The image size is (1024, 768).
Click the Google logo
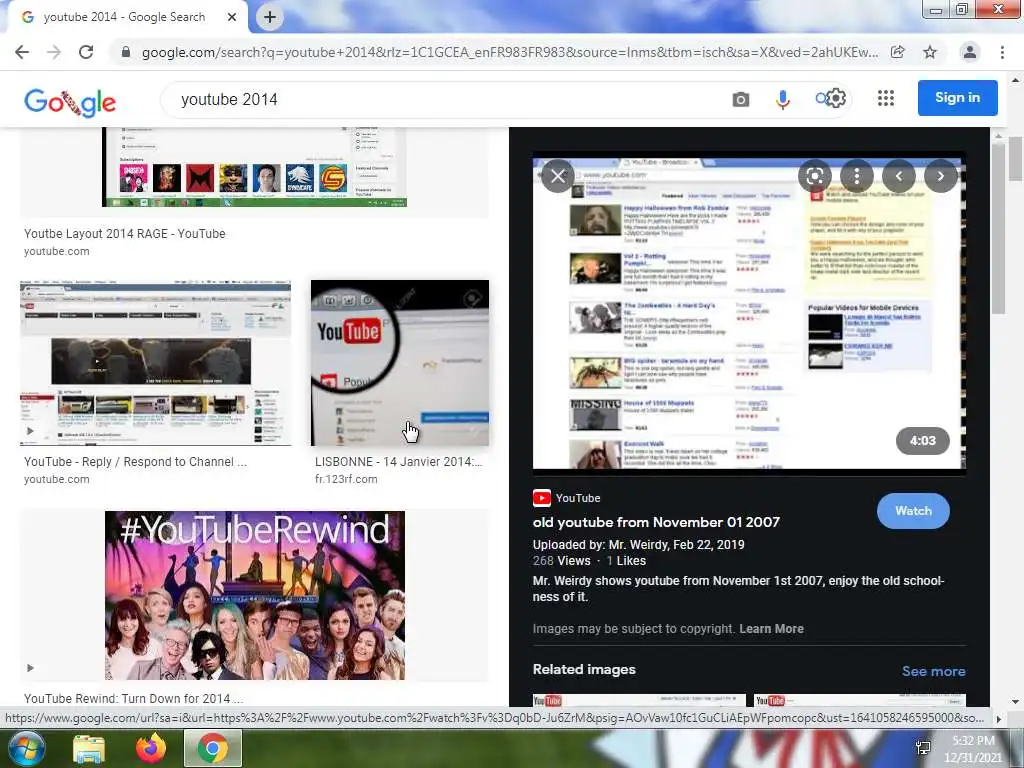click(70, 101)
